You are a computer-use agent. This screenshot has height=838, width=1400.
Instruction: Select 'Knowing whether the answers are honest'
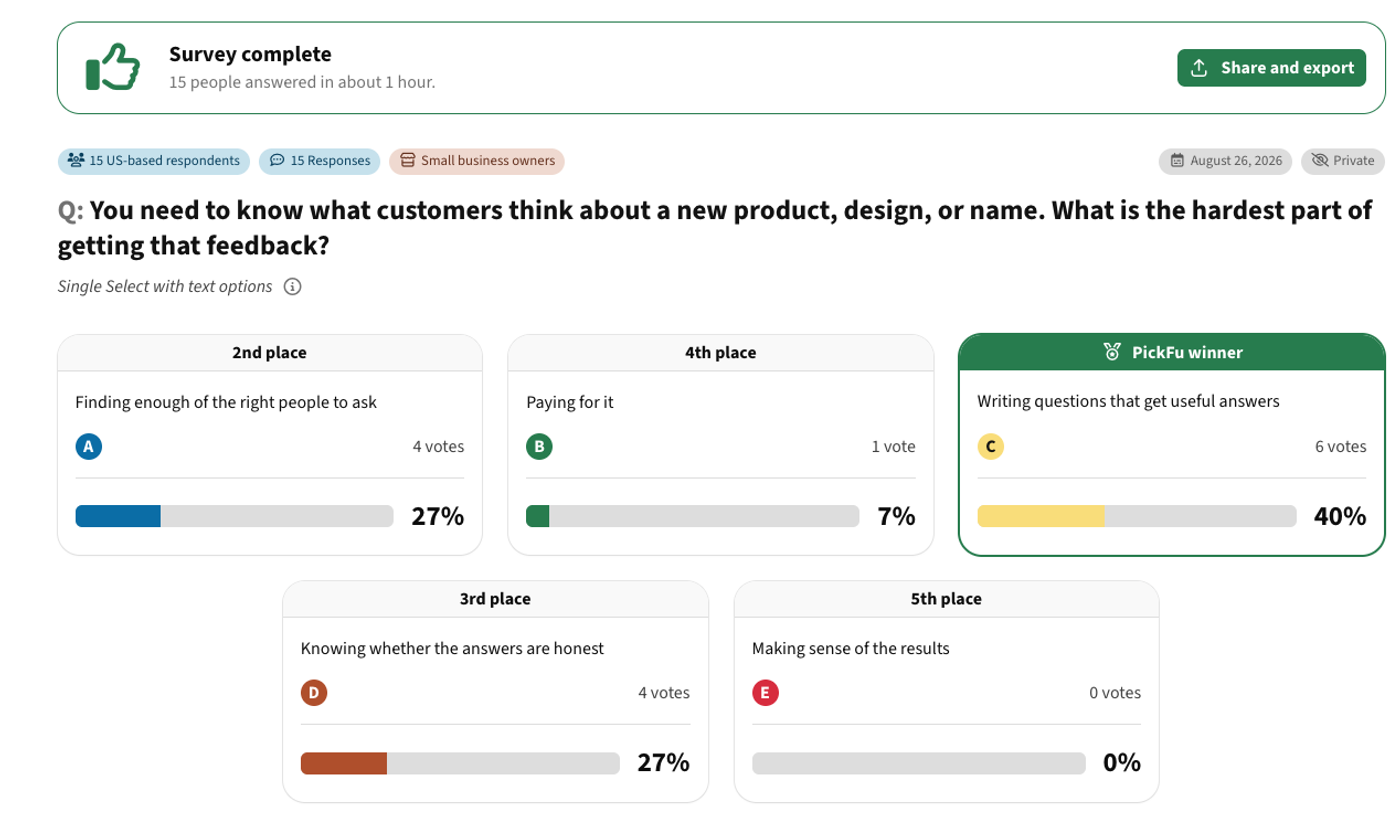452,648
